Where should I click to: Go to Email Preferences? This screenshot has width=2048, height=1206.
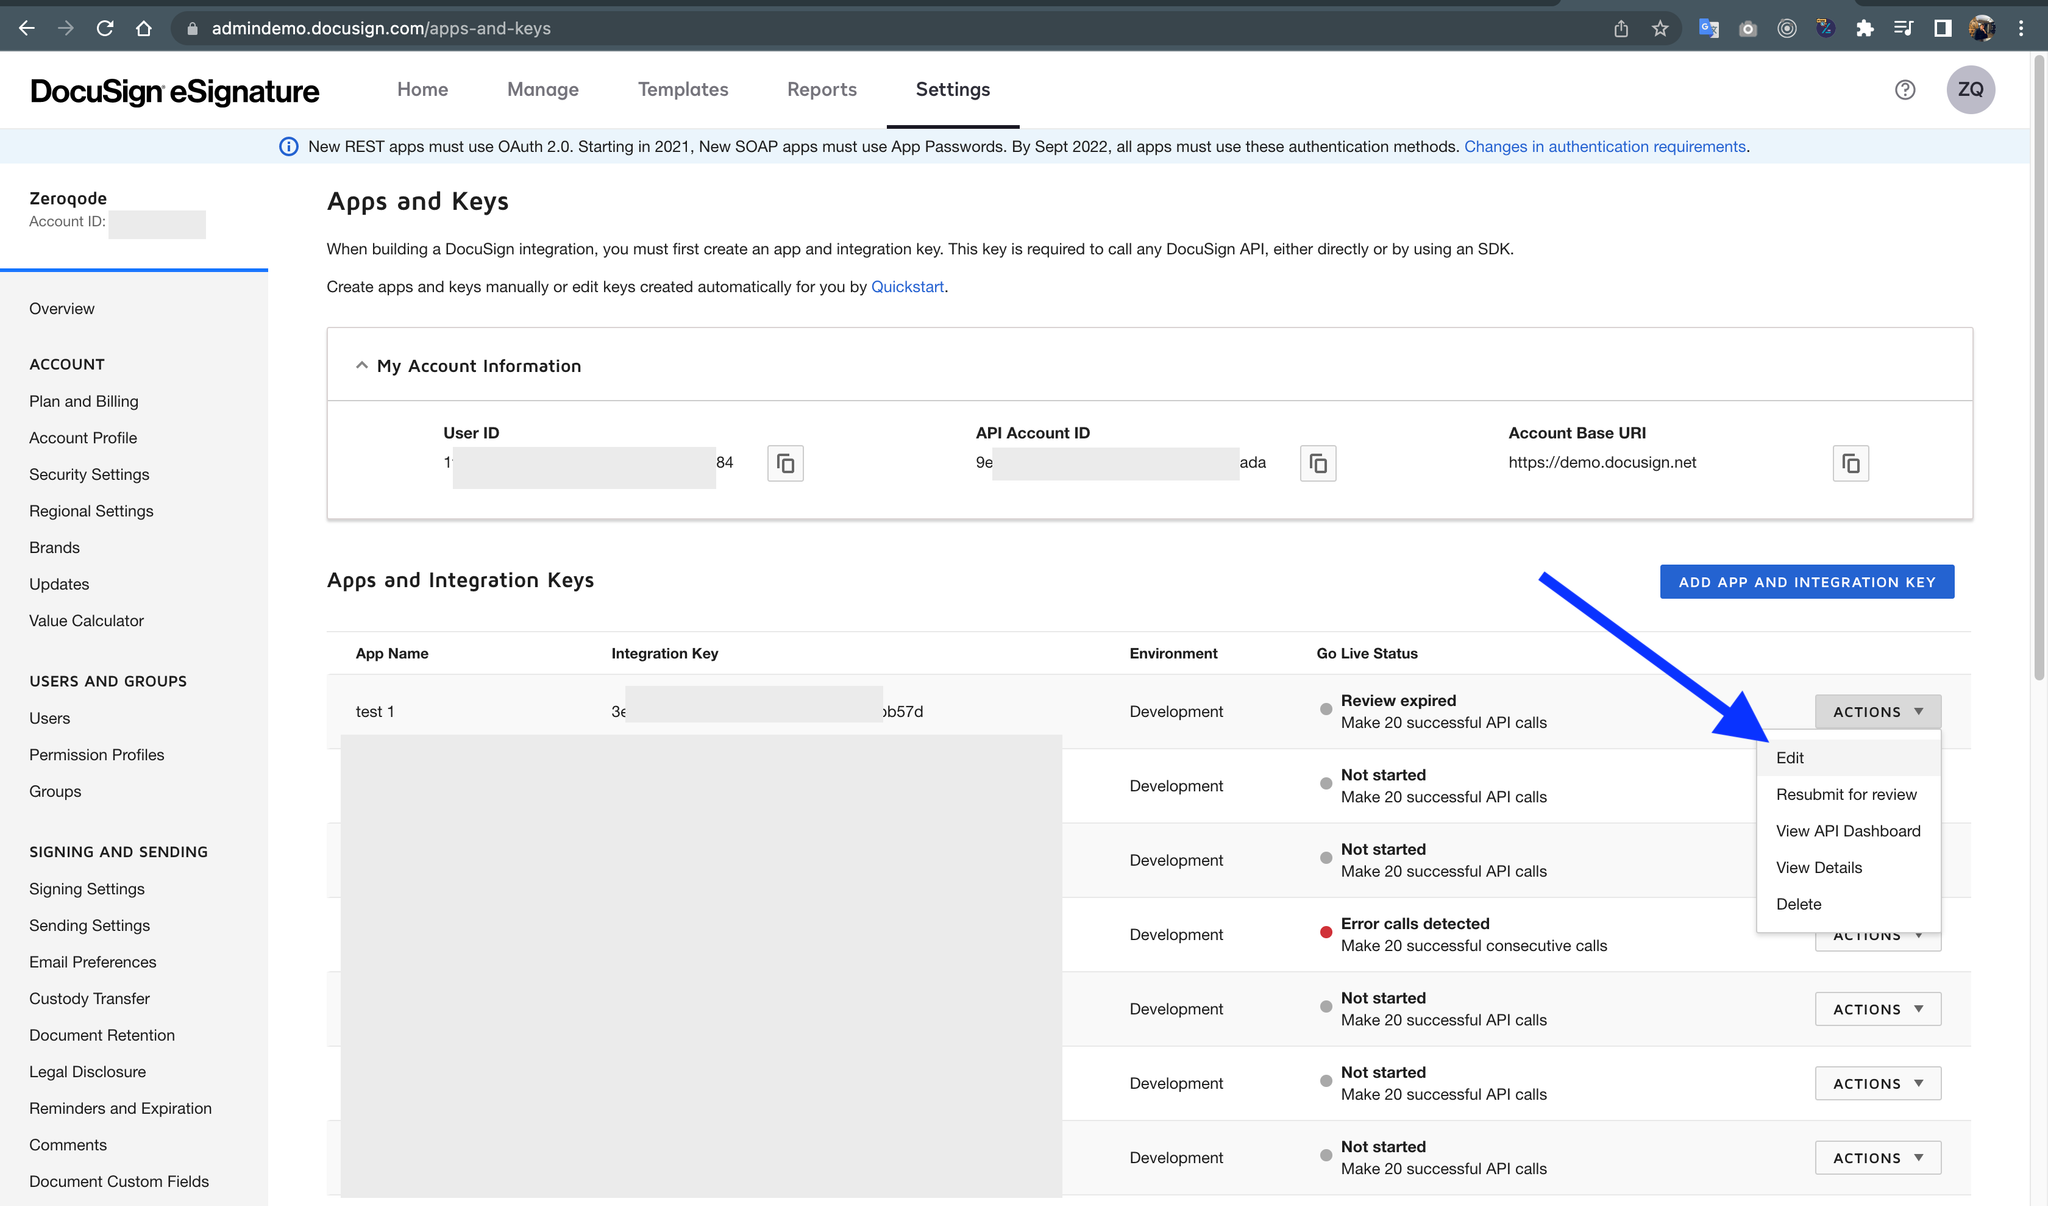93,962
